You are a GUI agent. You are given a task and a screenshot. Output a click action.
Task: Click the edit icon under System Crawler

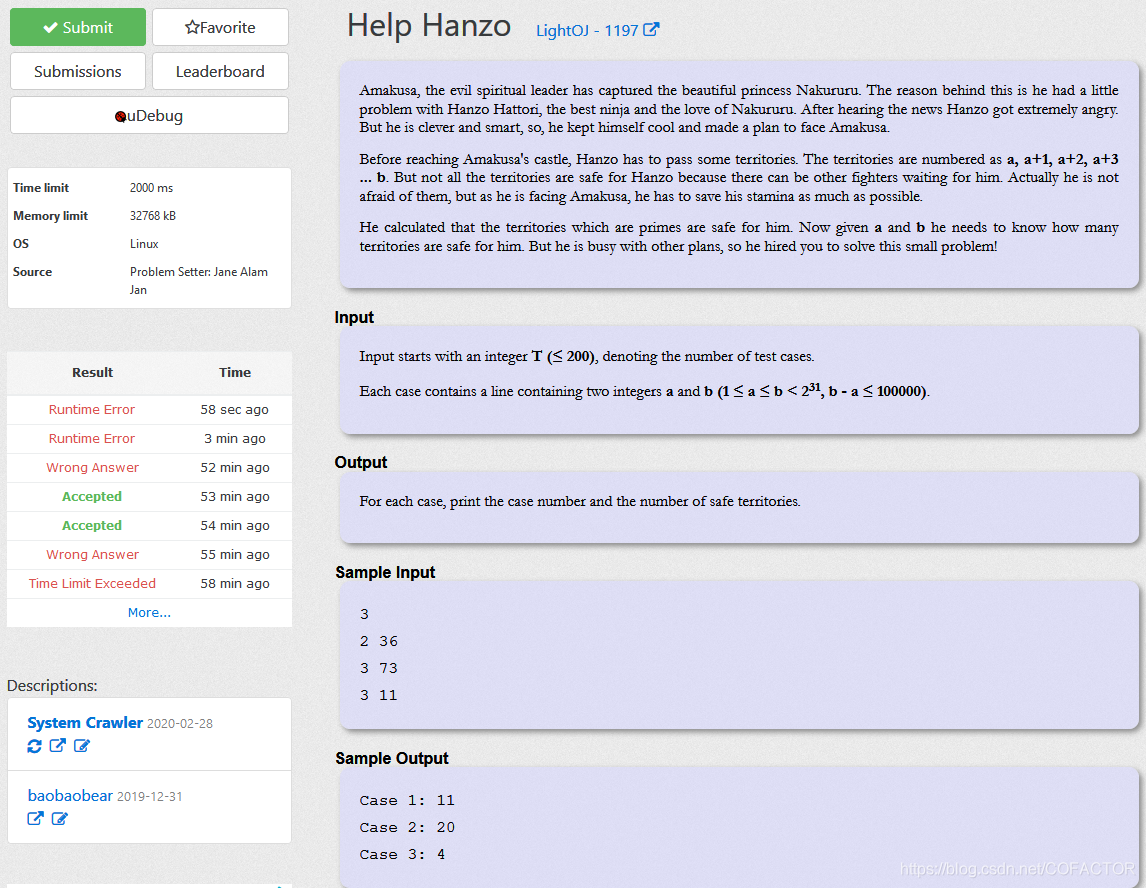pos(82,745)
